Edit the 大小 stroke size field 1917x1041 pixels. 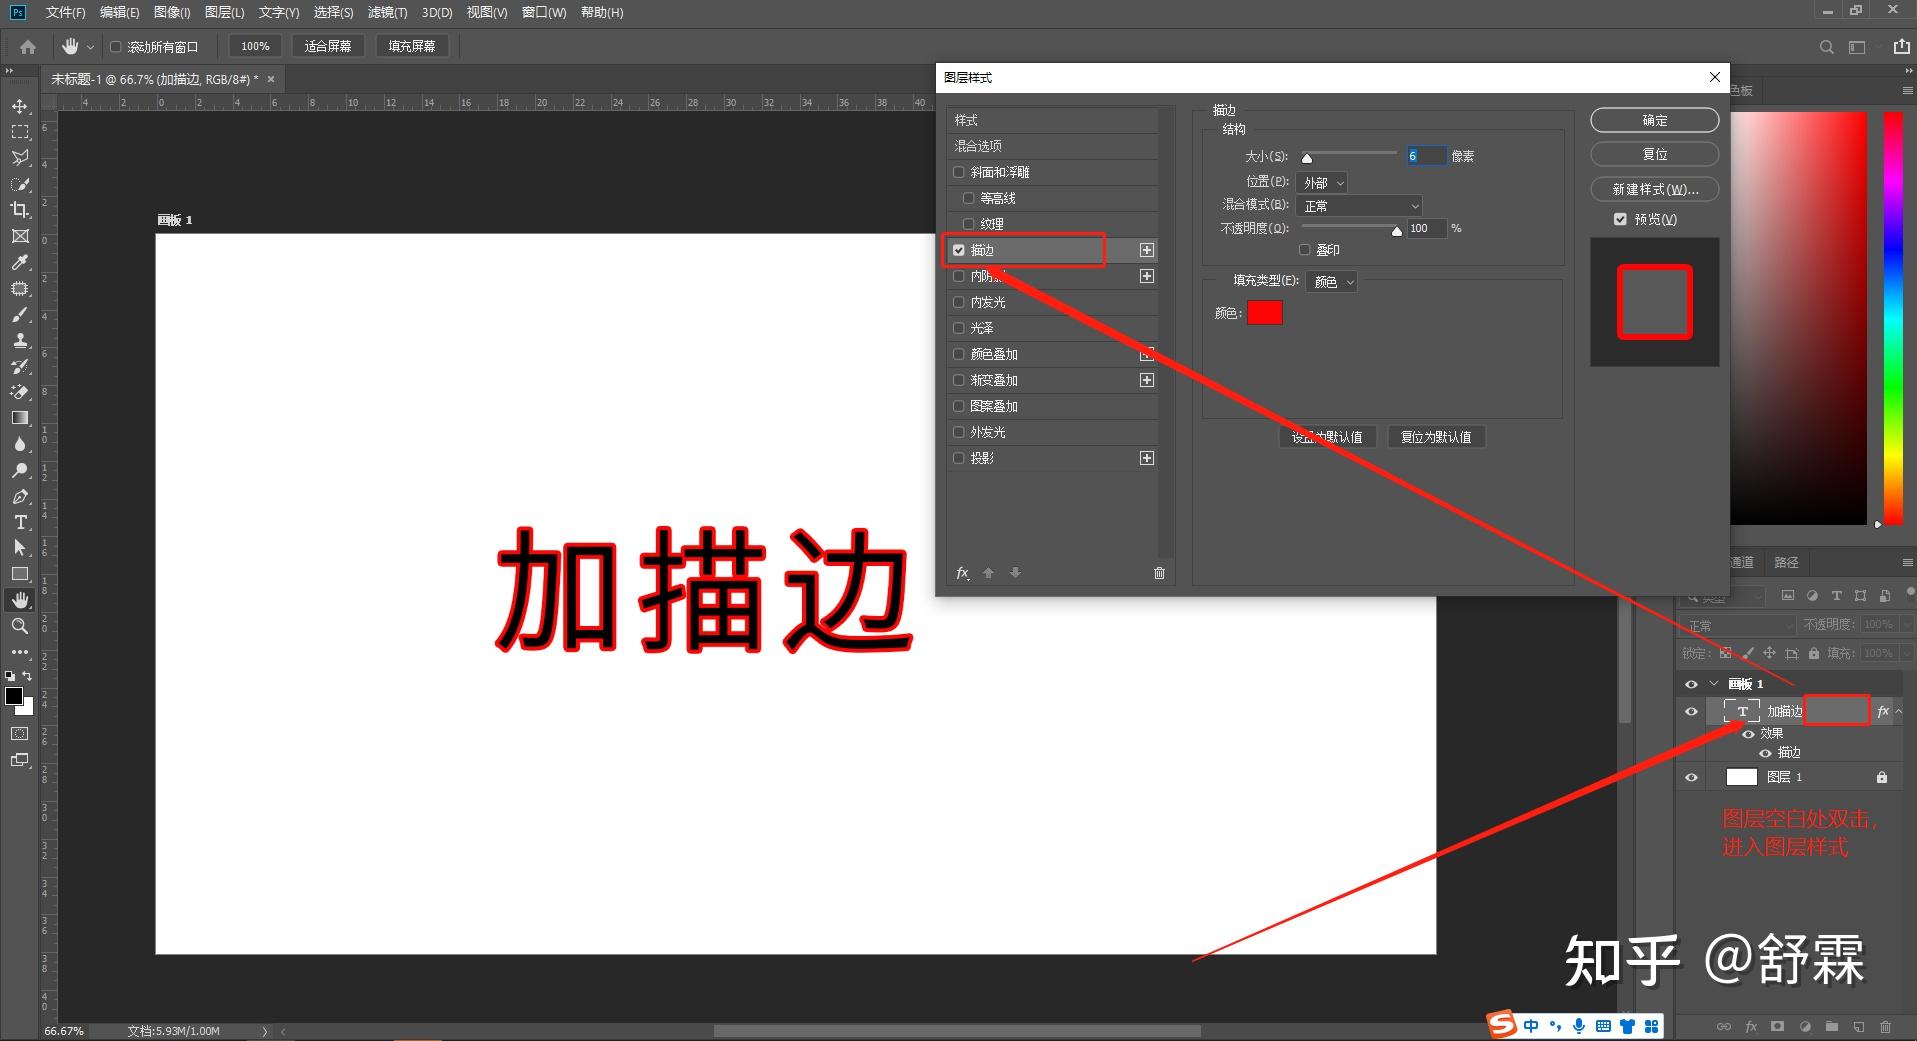(x=1427, y=155)
